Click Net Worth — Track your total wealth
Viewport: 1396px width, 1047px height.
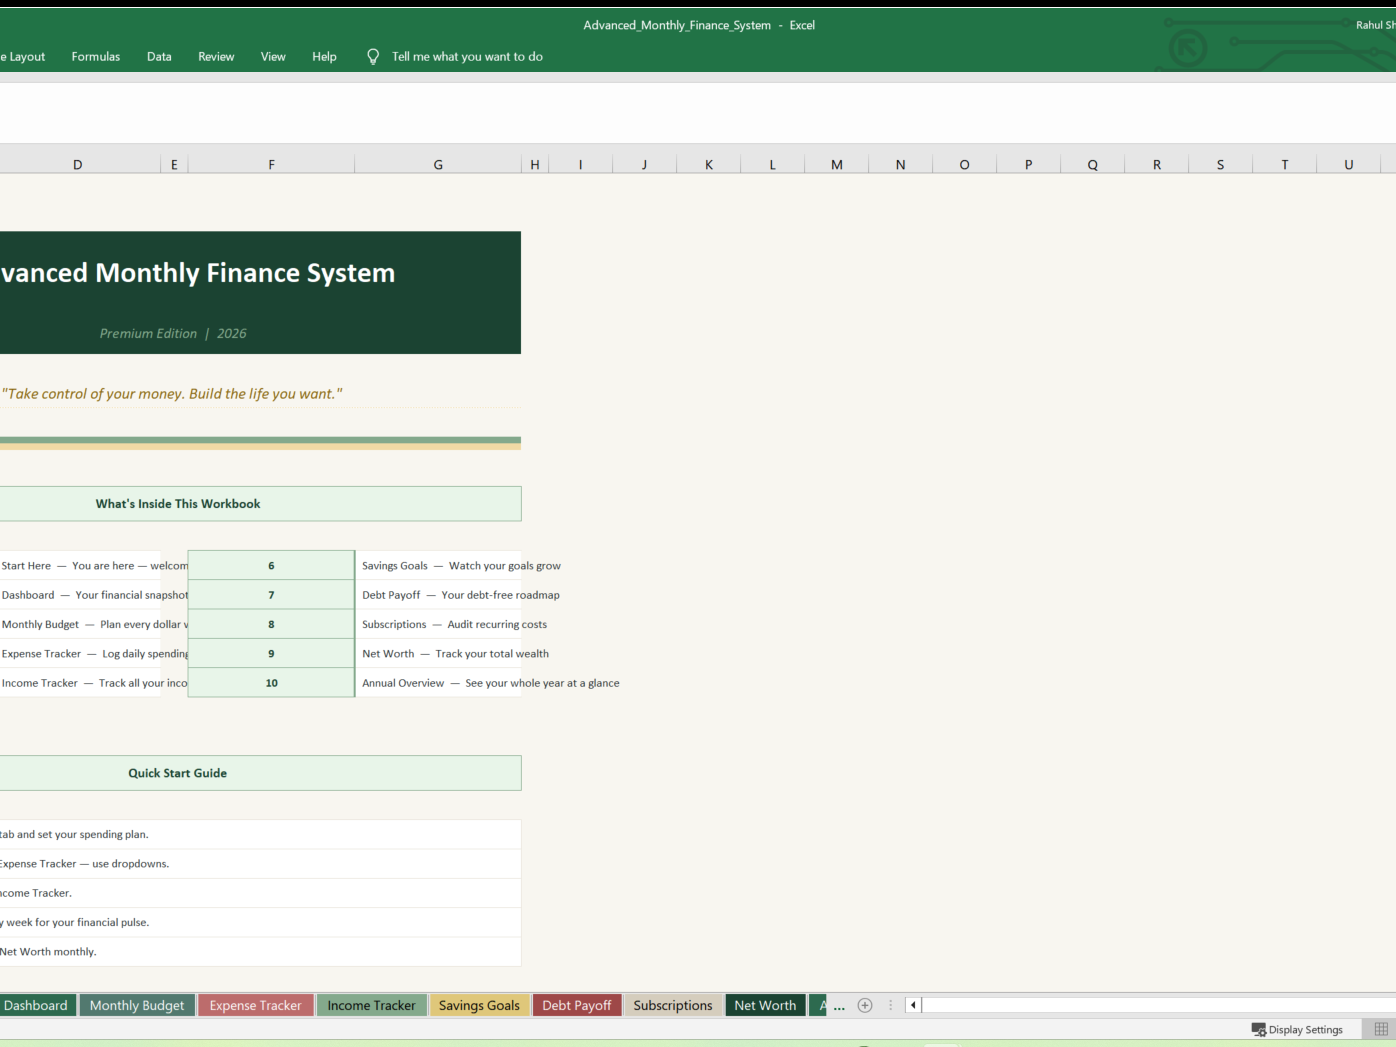(455, 654)
